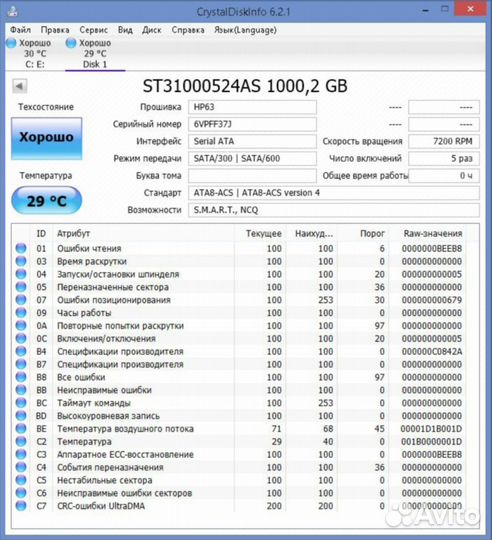The image size is (492, 540).
Task: Click status icon of Время раскрутки row
Action: point(21,261)
